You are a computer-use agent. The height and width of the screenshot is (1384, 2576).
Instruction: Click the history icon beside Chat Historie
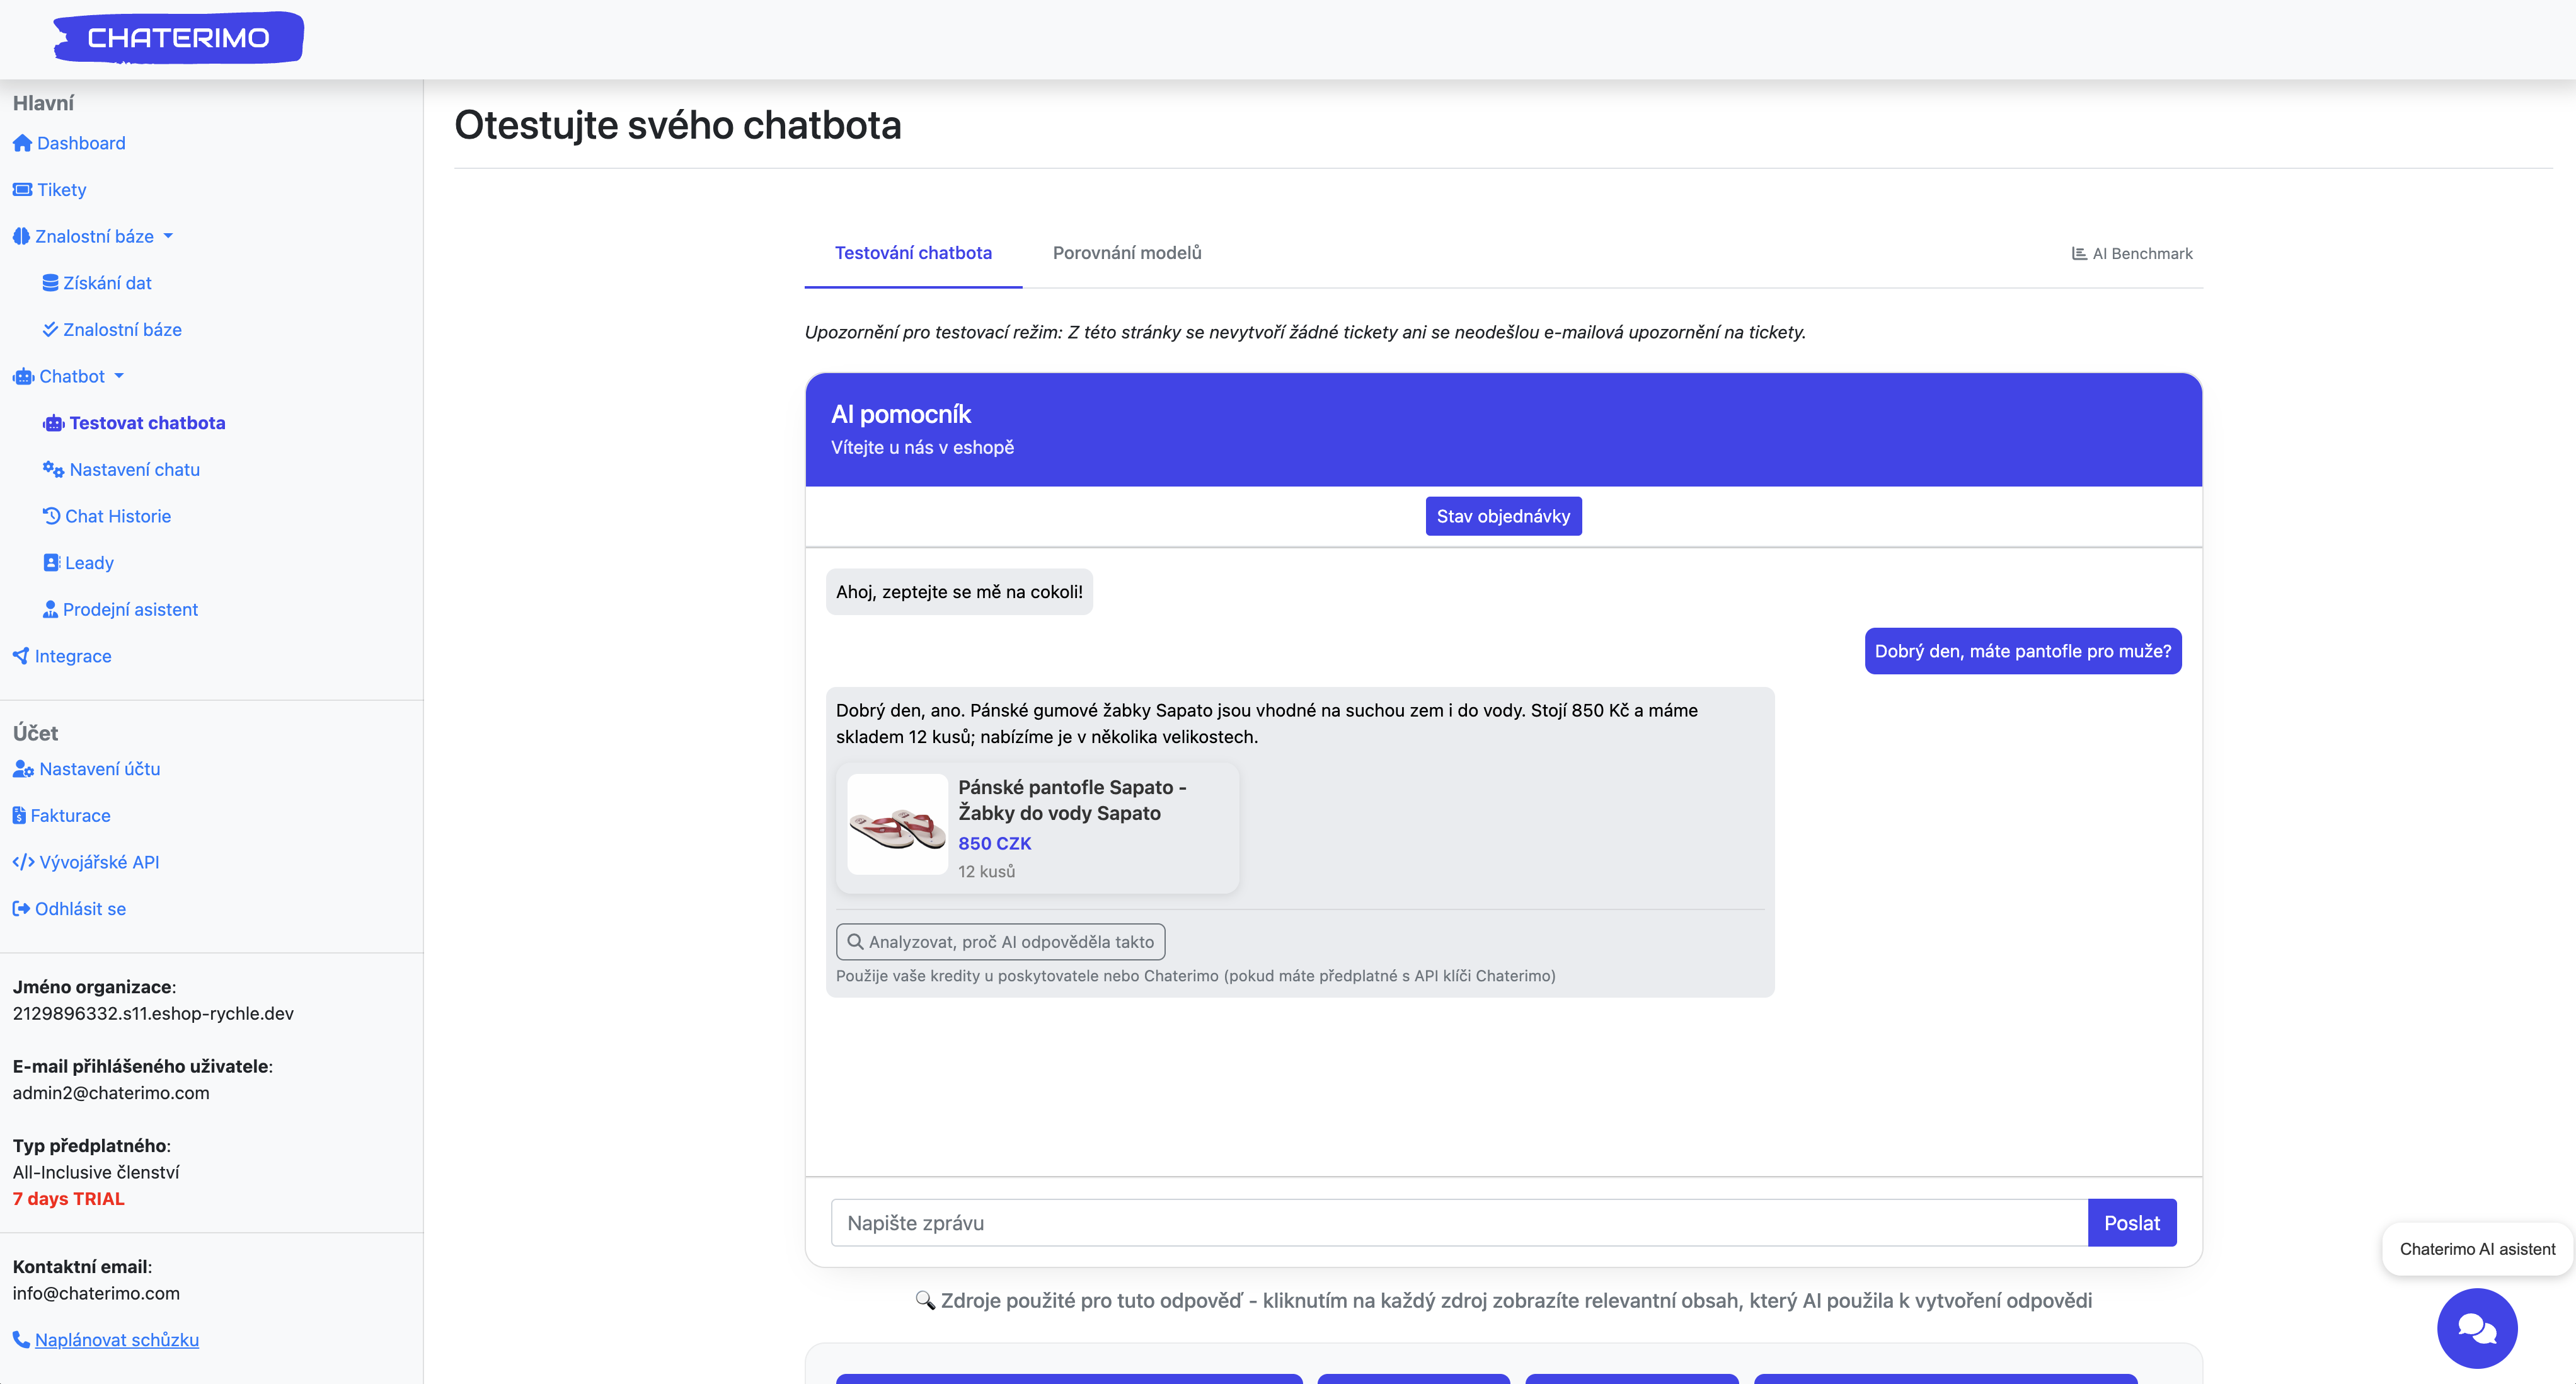(51, 516)
